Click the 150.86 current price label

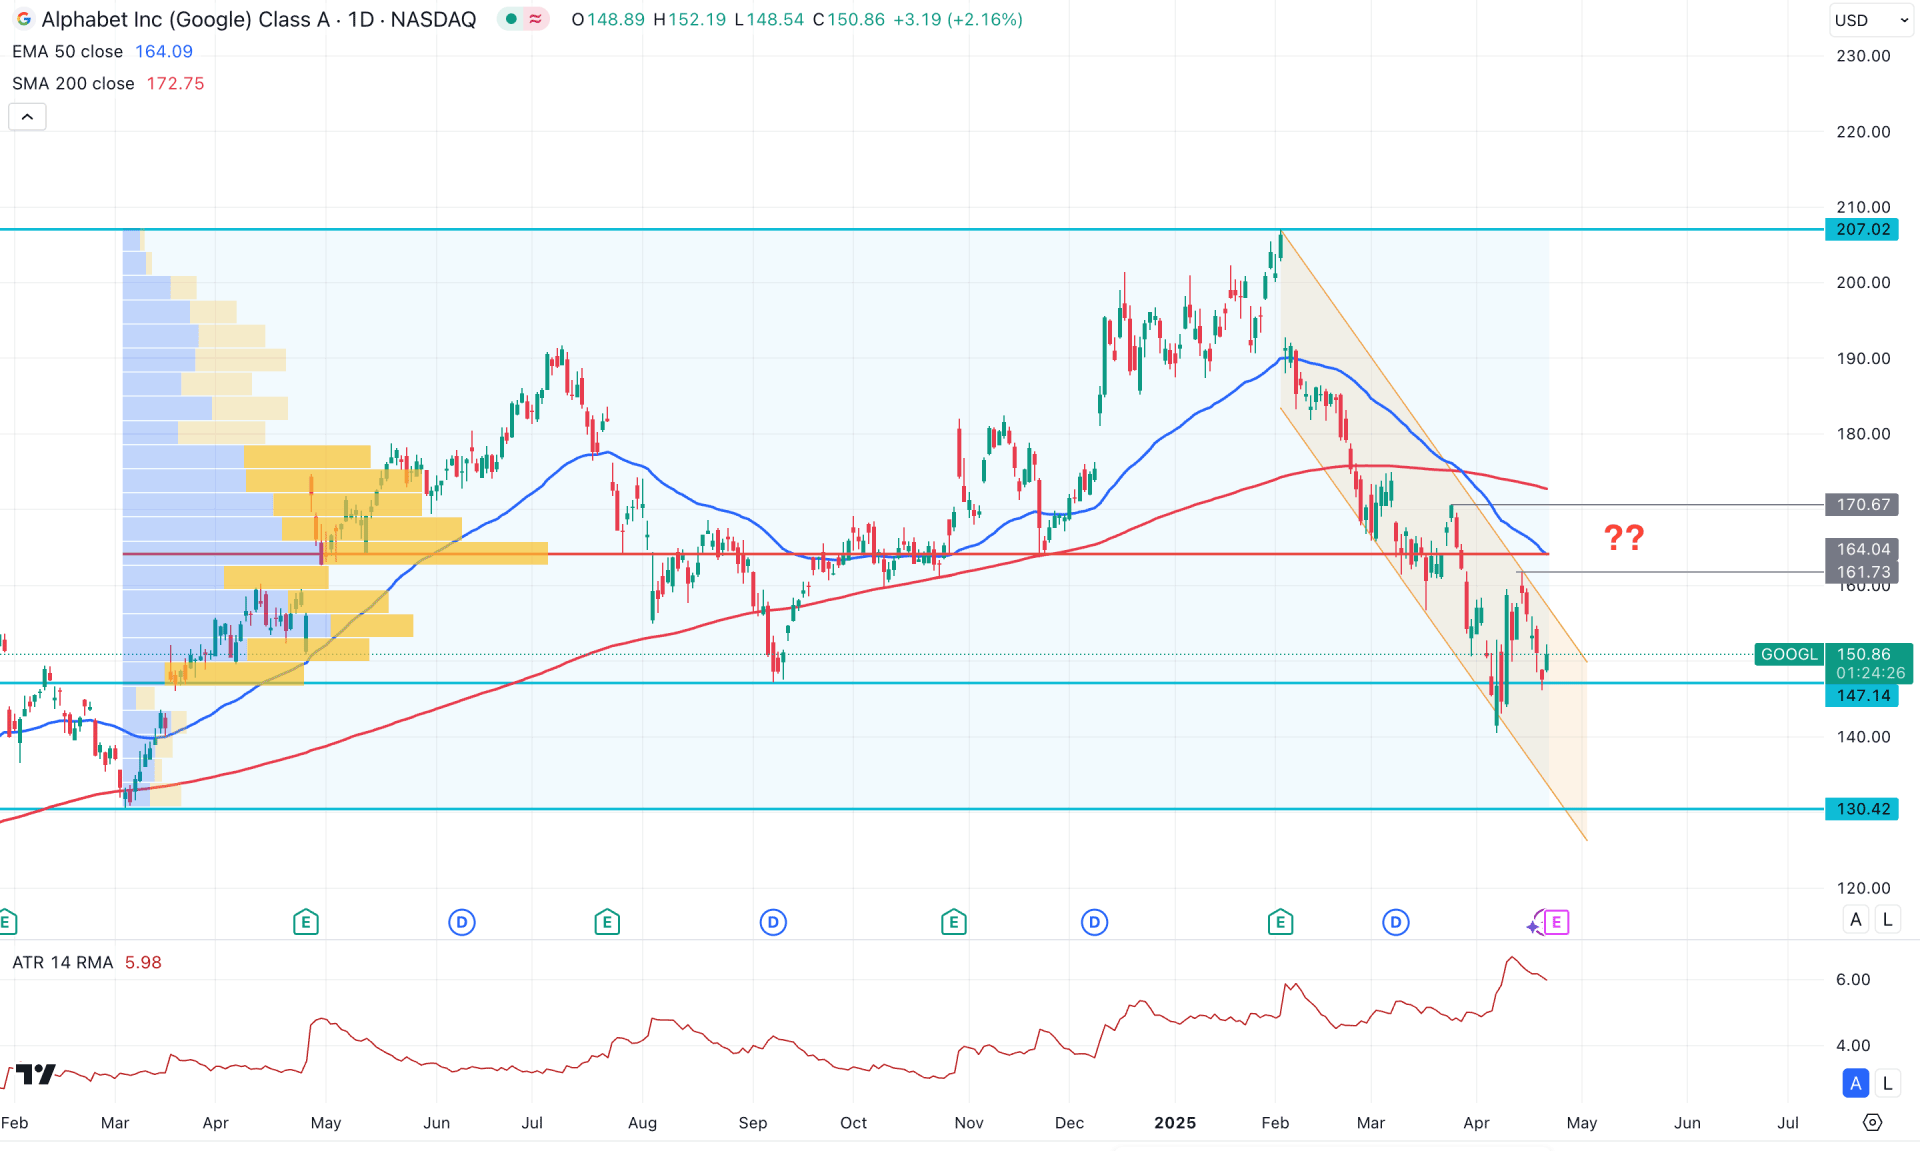(x=1864, y=654)
